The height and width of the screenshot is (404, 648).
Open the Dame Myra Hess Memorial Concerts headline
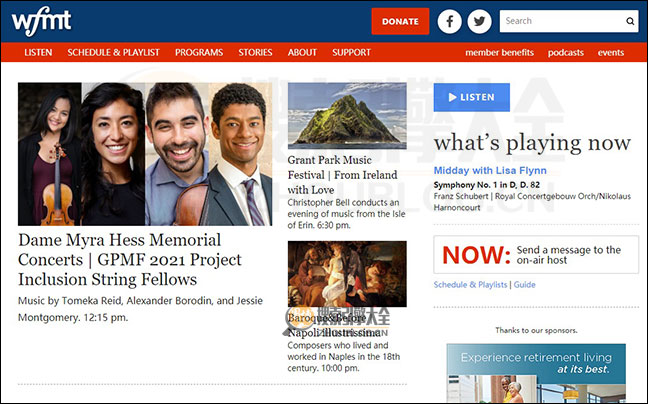[x=130, y=259]
